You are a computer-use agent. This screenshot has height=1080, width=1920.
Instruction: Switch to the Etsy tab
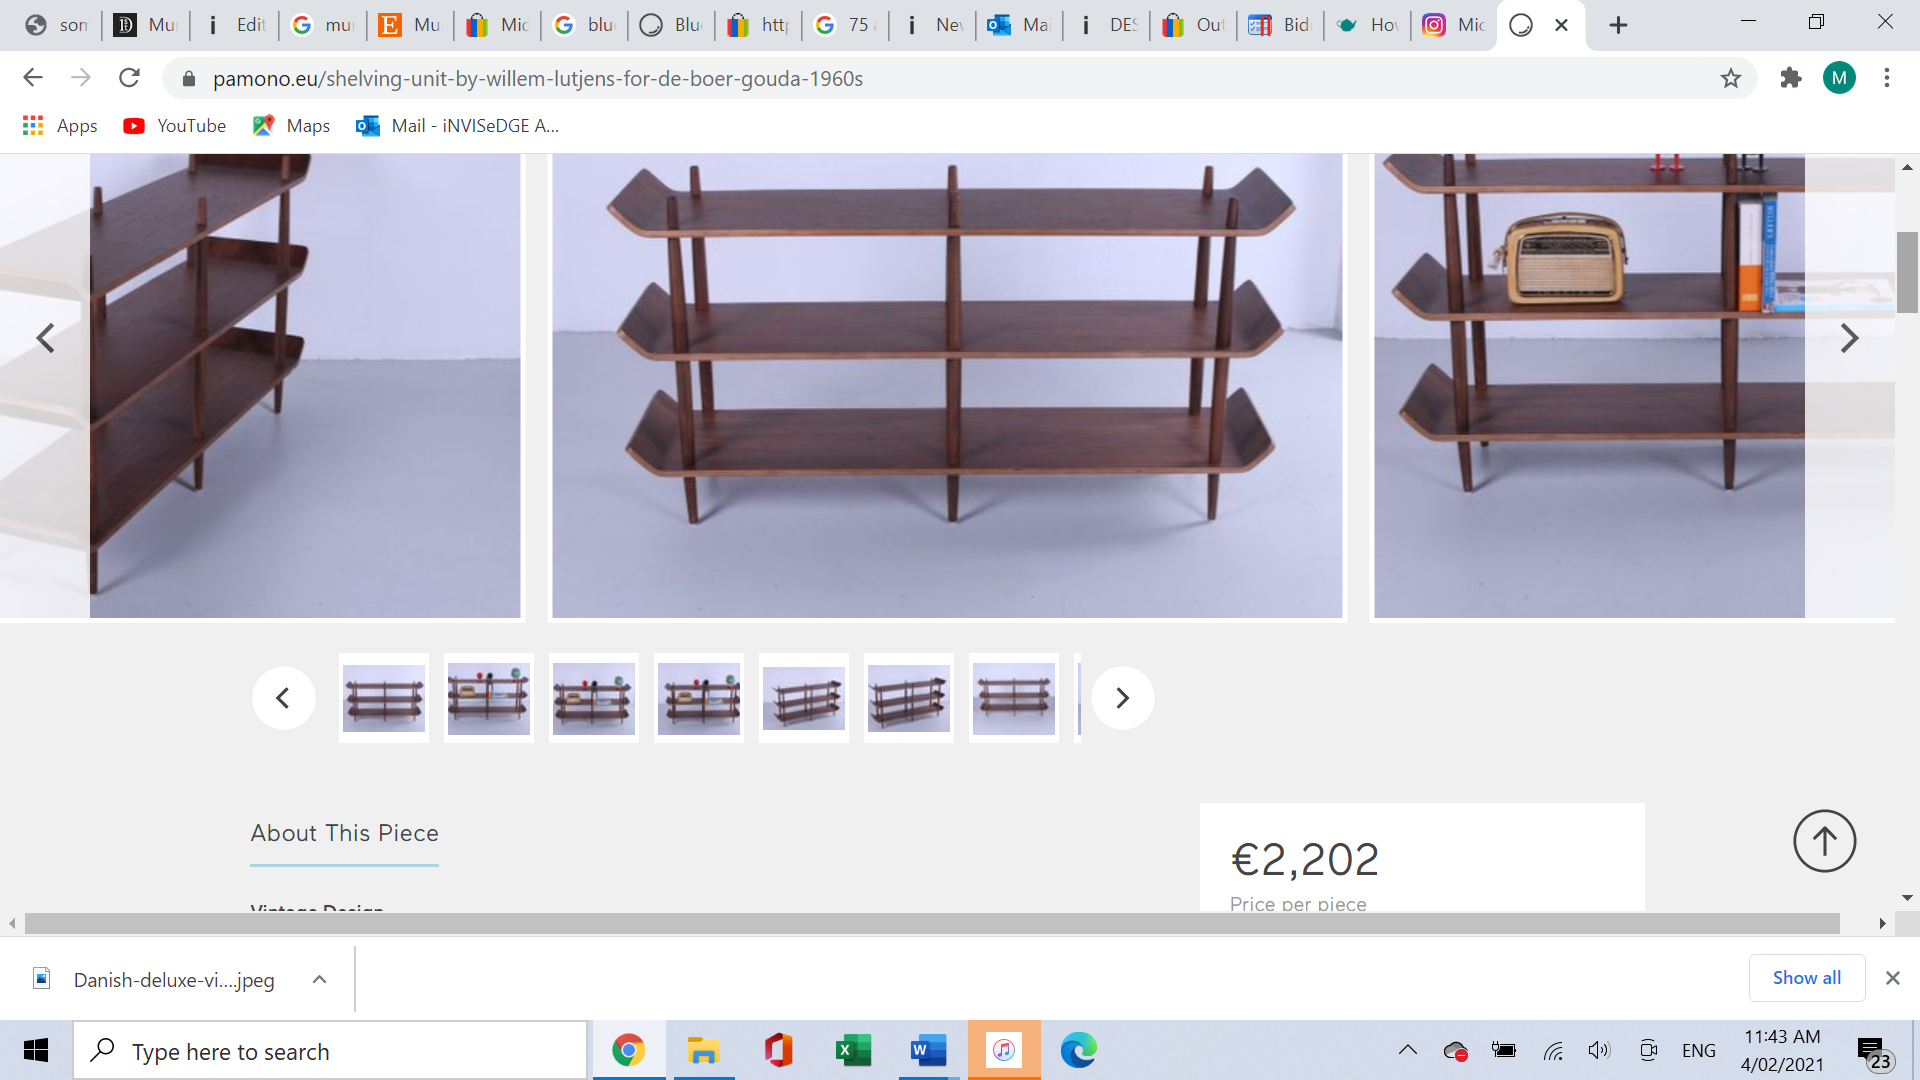click(x=410, y=25)
